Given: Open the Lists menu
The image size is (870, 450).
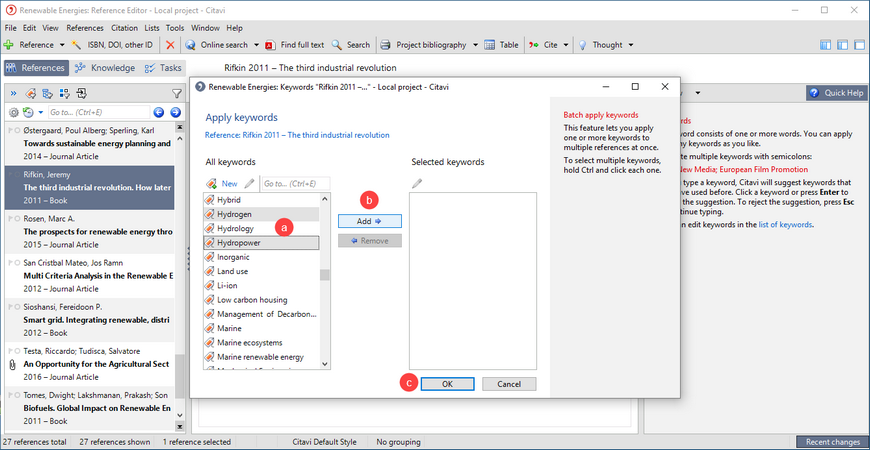Looking at the screenshot, I should [152, 28].
